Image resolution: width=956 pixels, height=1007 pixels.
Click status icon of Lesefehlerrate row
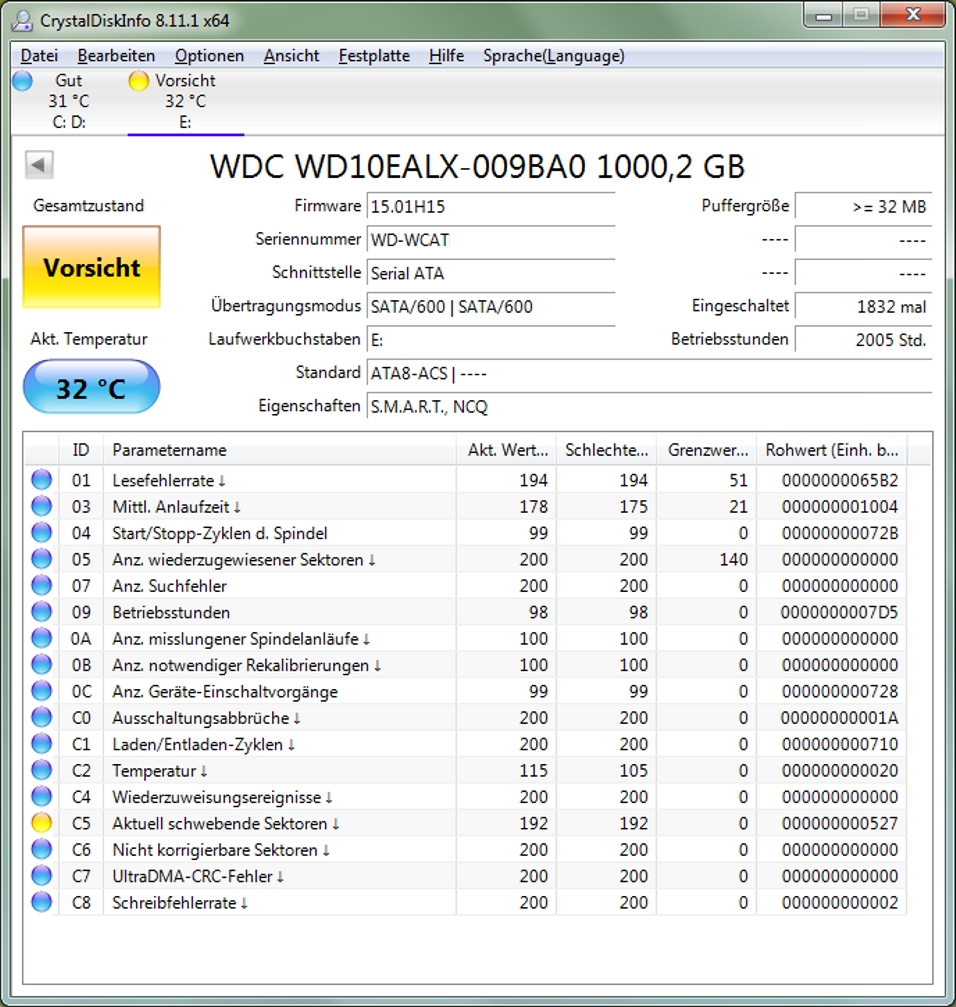[42, 480]
